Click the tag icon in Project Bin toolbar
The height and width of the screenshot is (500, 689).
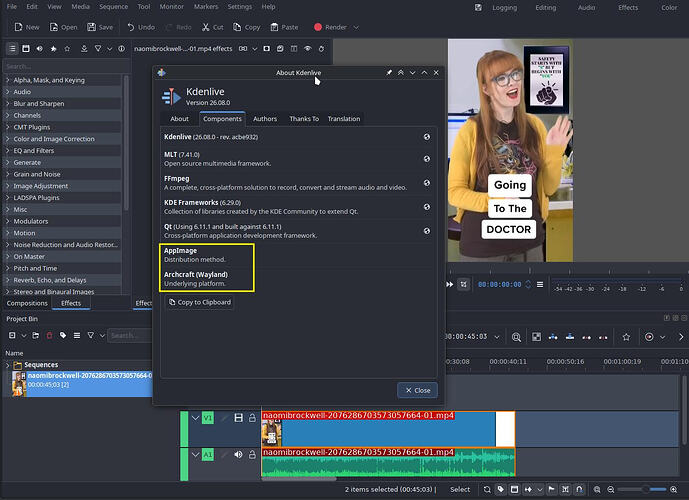pos(63,335)
